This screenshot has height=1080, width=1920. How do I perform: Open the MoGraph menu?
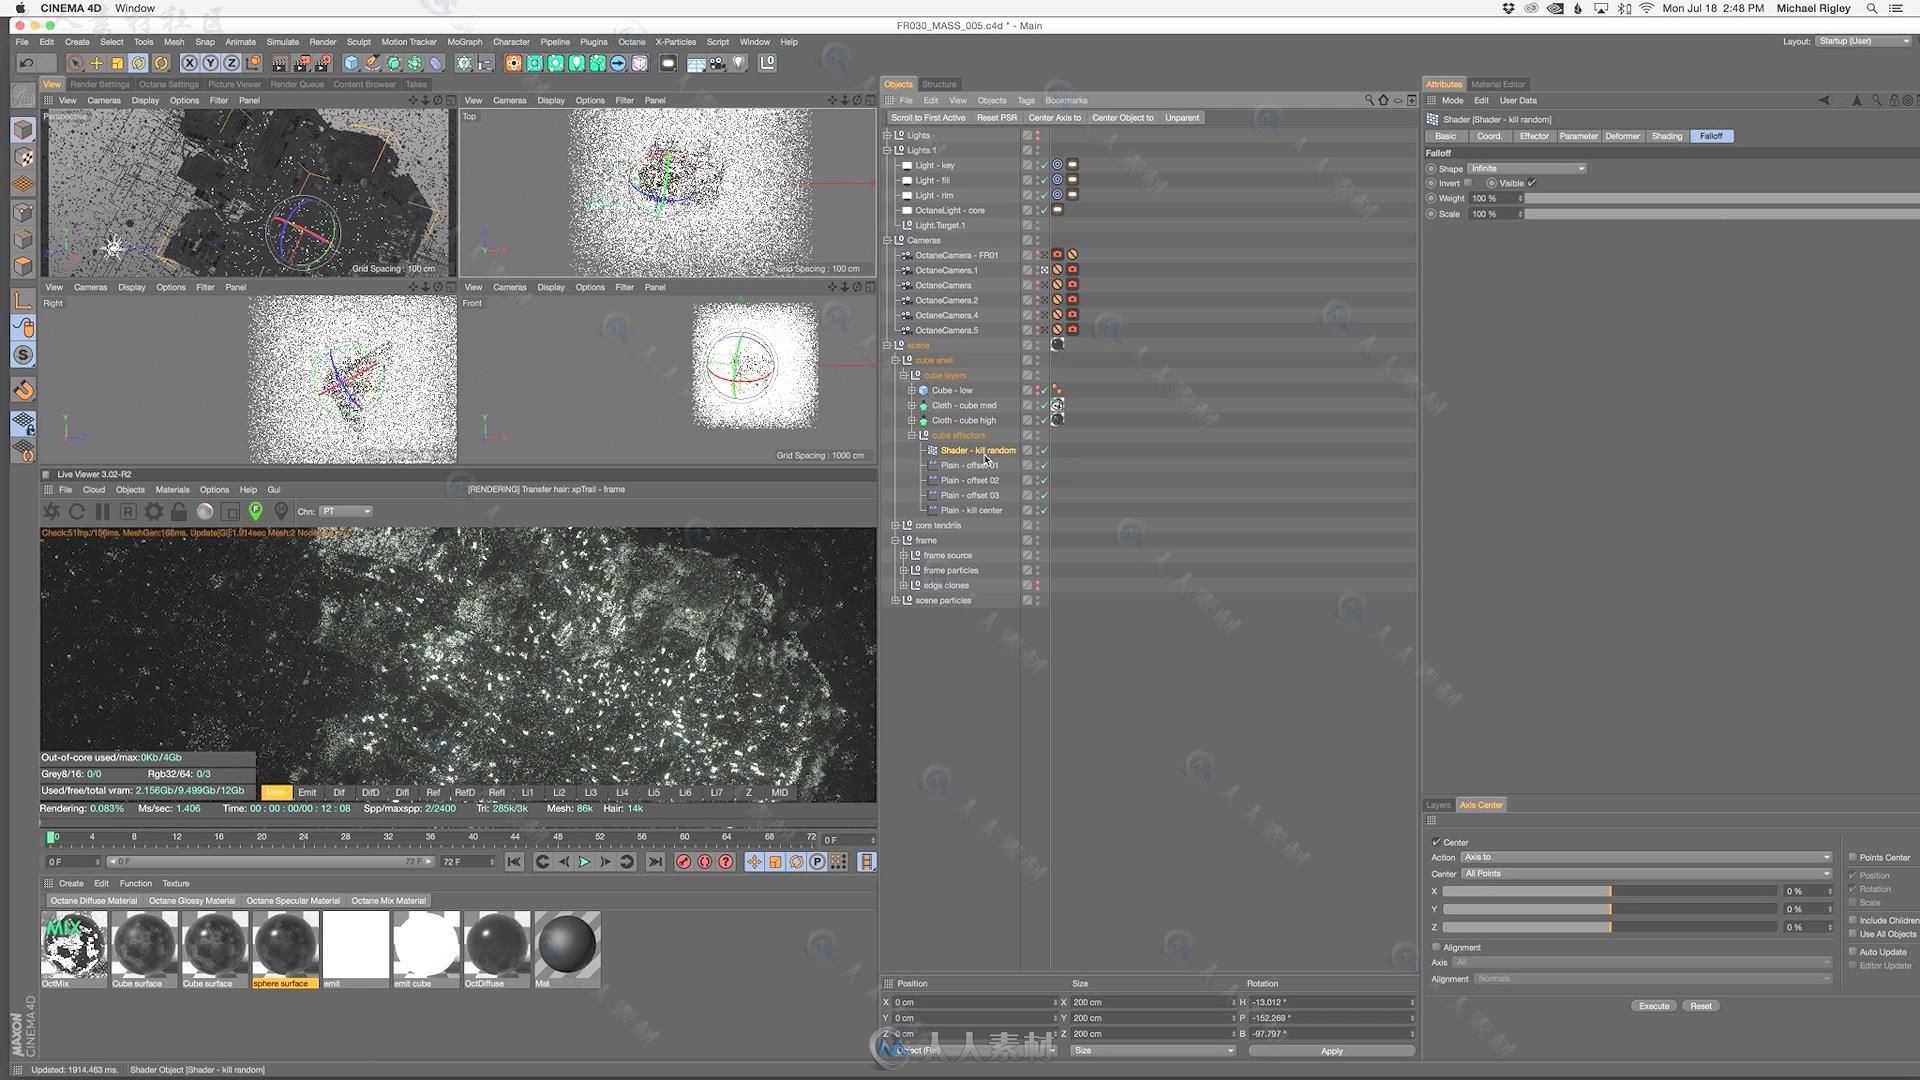464,42
